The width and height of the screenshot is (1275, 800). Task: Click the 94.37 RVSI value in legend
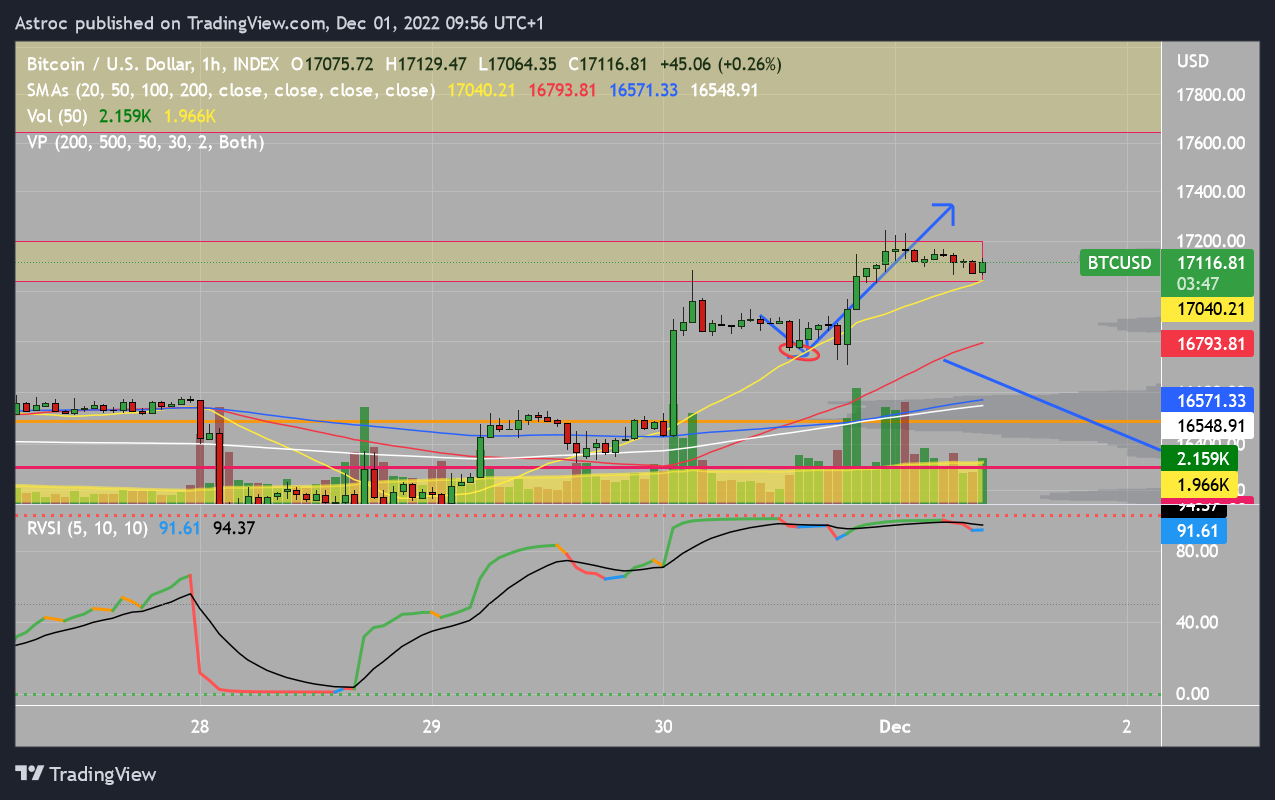(234, 527)
